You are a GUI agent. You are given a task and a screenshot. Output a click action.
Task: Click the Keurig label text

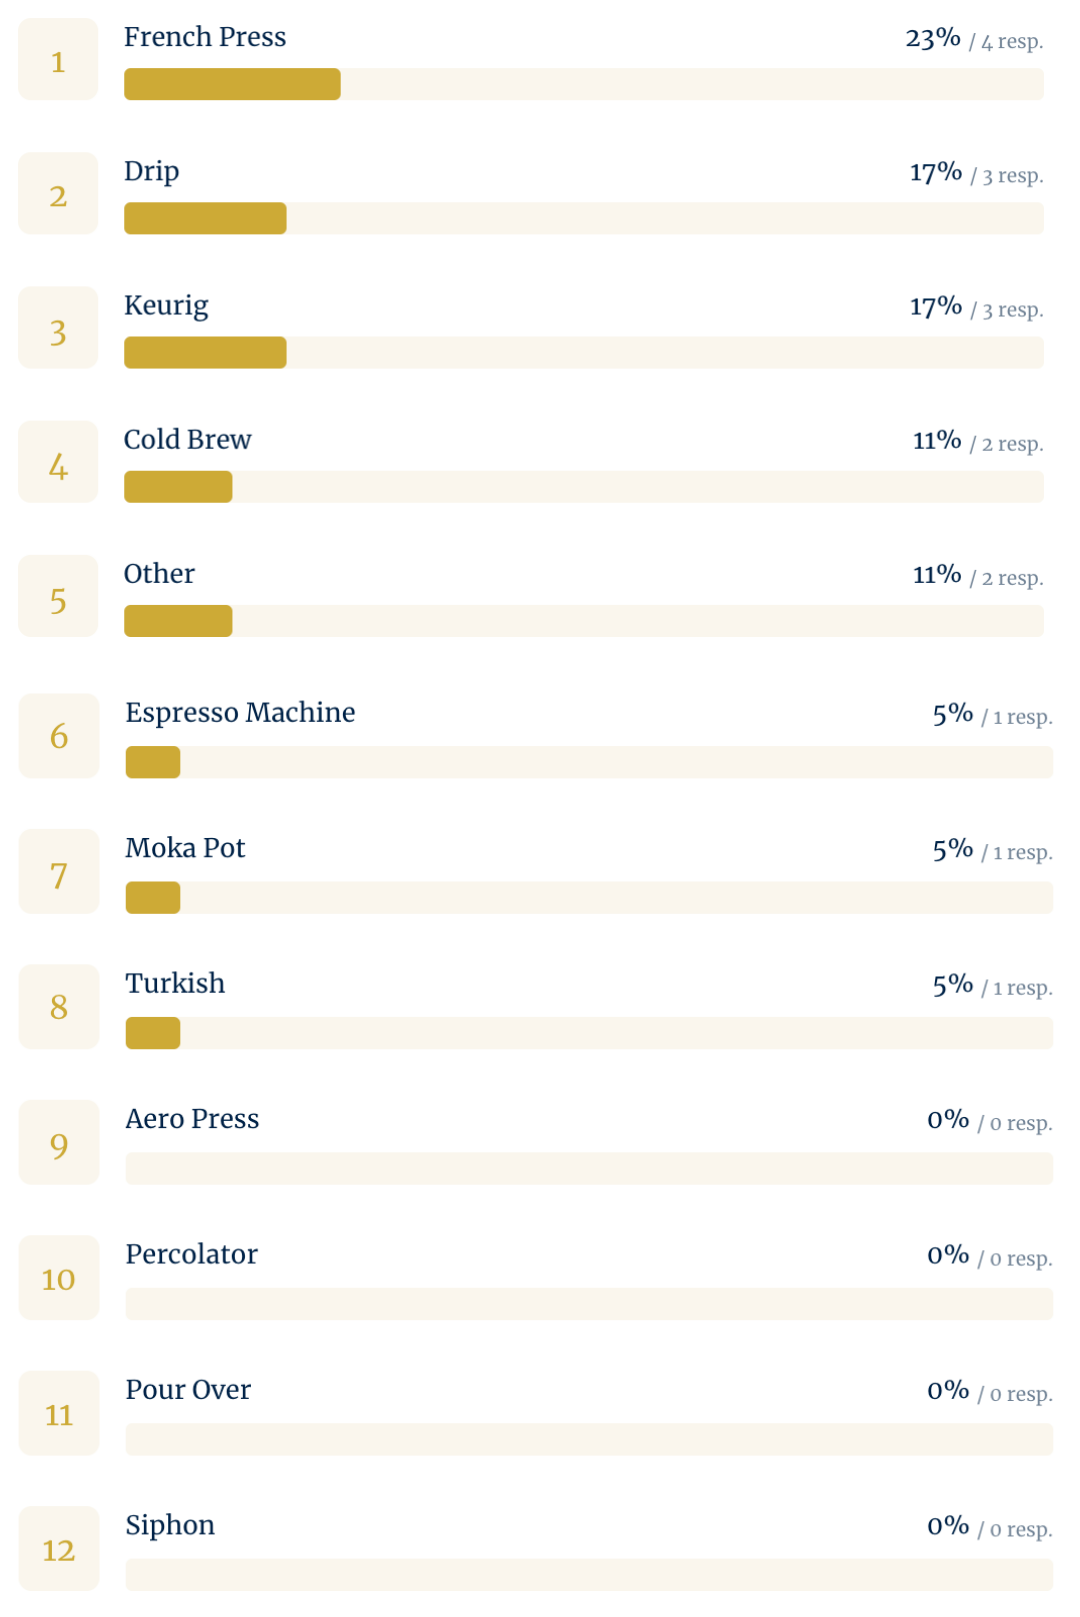coord(166,306)
